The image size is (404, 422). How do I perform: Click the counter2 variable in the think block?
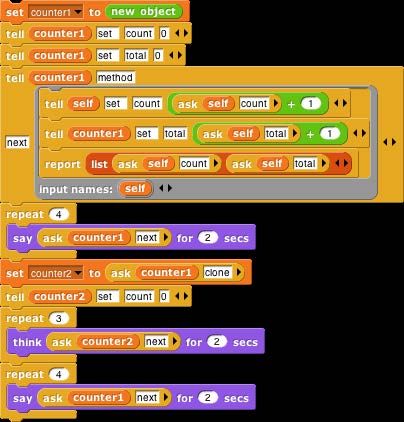(x=107, y=342)
